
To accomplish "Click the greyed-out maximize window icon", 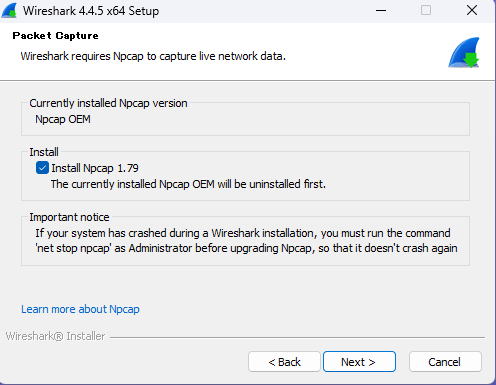I will pyautogui.click(x=426, y=10).
